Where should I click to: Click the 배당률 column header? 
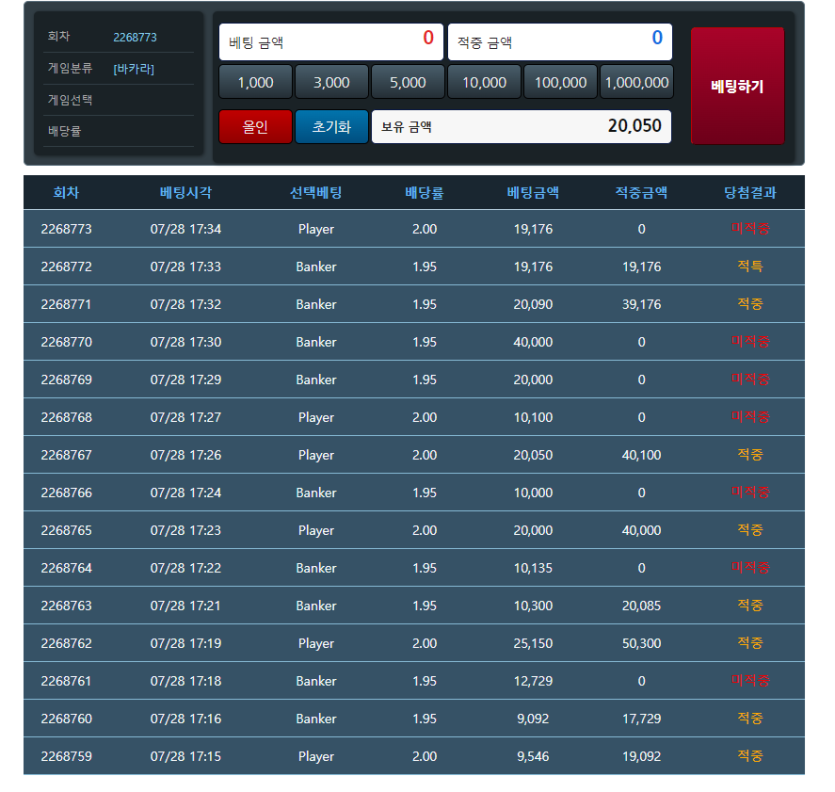pos(424,192)
